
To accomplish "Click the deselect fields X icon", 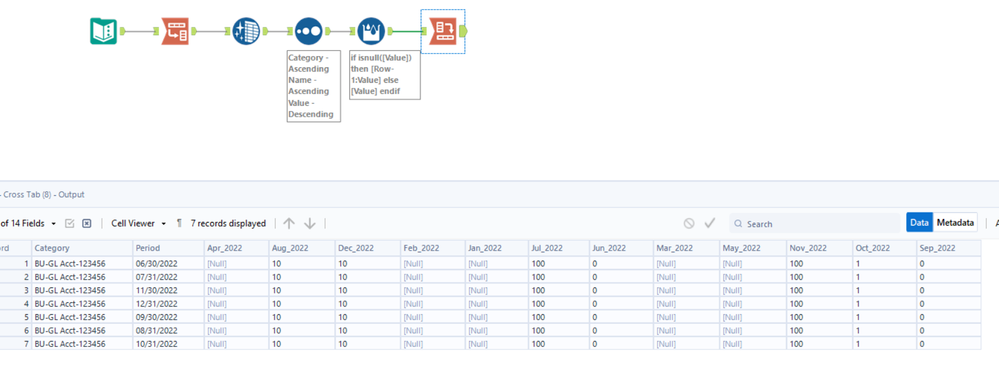I will (x=87, y=224).
